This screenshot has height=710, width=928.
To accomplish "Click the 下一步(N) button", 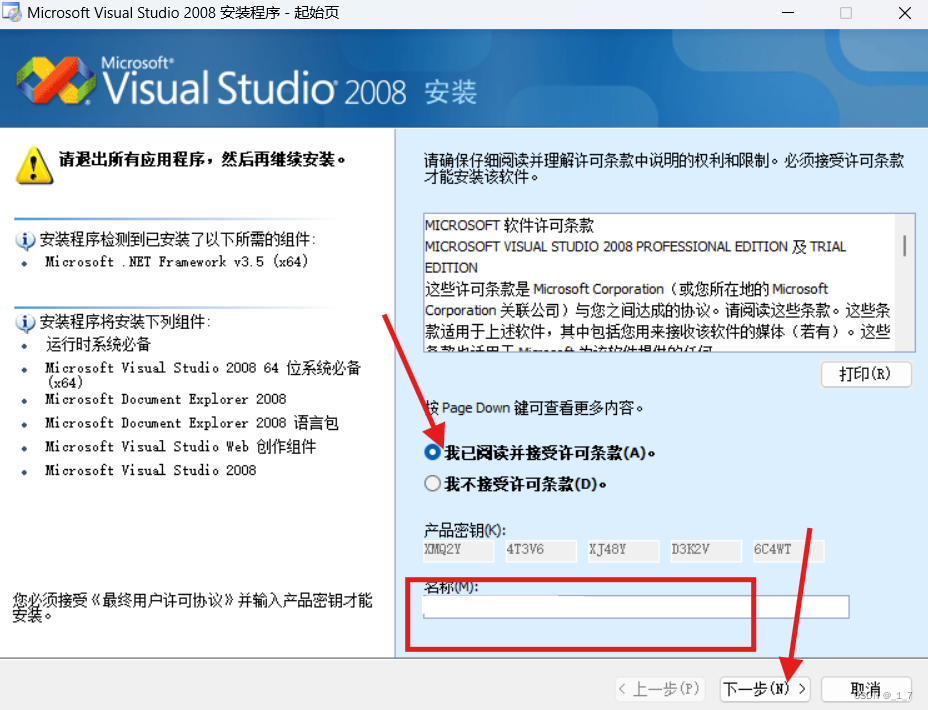I will [x=765, y=689].
